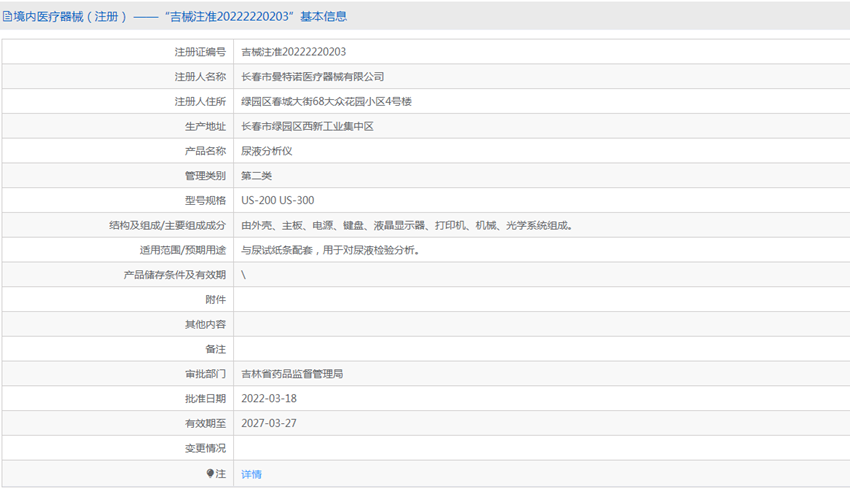Click the document icon beside the page title

tap(6, 17)
